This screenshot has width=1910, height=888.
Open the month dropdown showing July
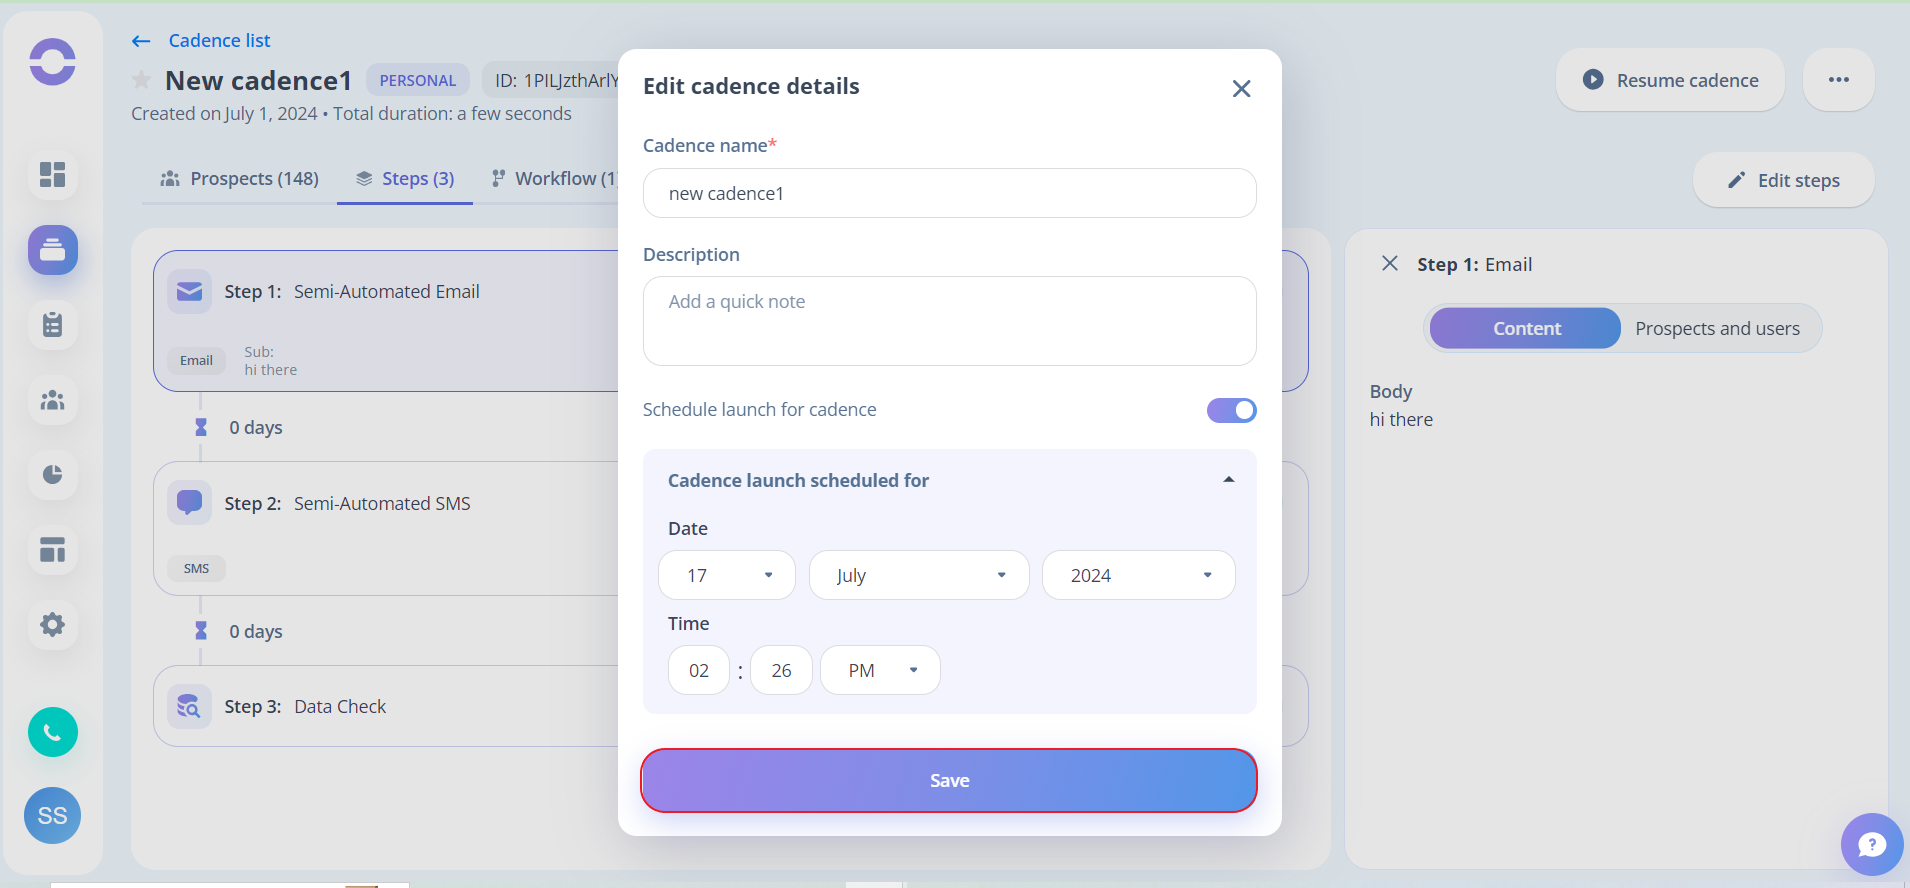[919, 575]
